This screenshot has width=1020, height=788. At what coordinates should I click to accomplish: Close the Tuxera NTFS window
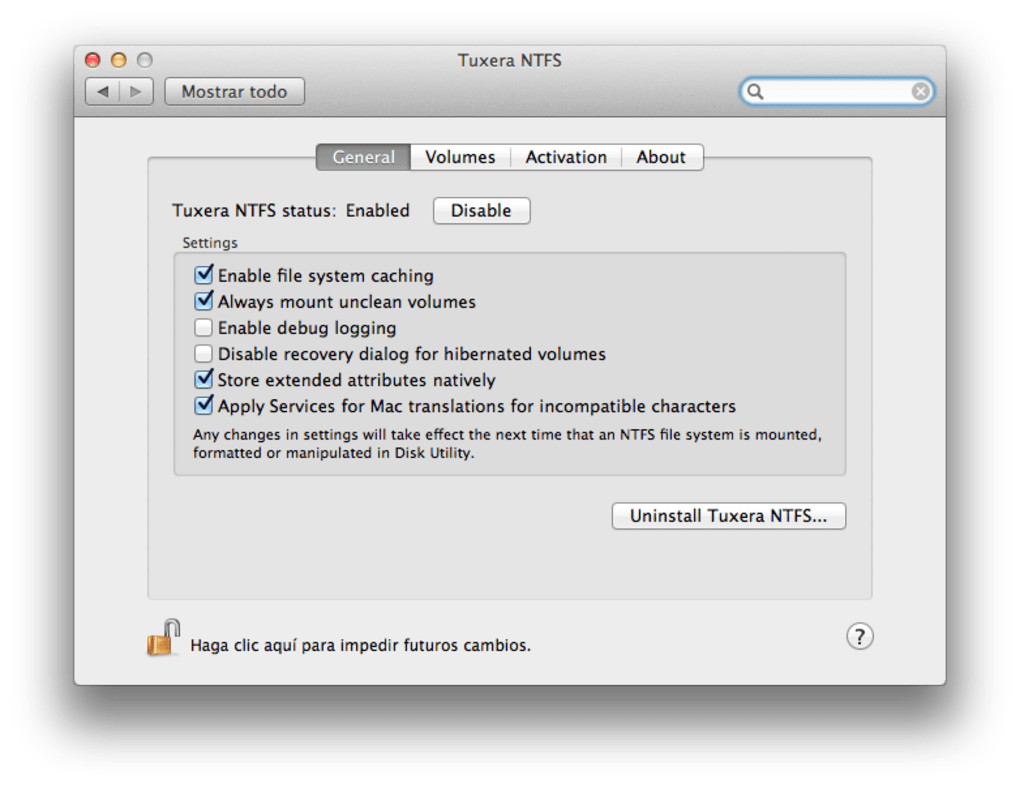(x=93, y=60)
